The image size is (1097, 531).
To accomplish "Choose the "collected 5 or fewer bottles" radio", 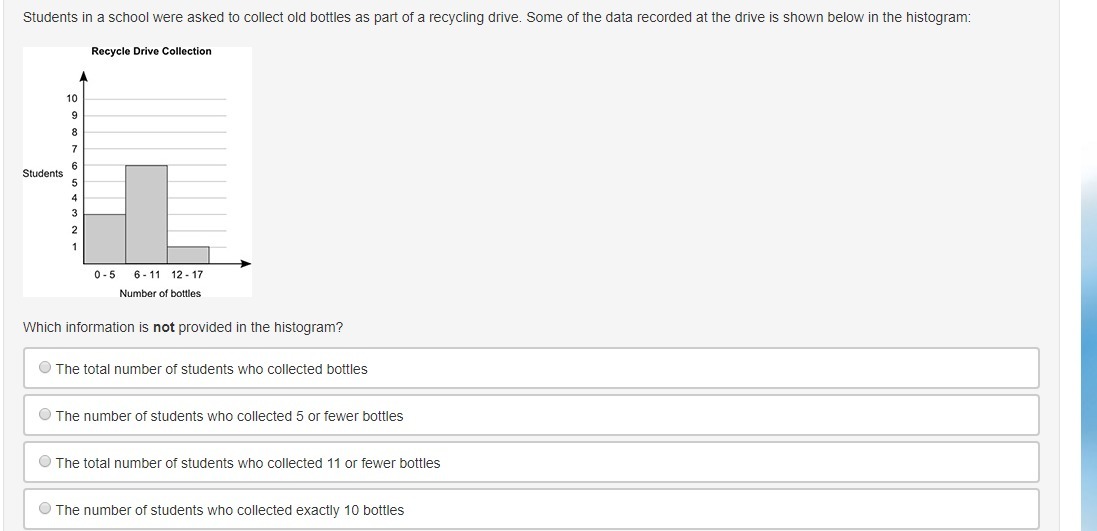I will [45, 415].
